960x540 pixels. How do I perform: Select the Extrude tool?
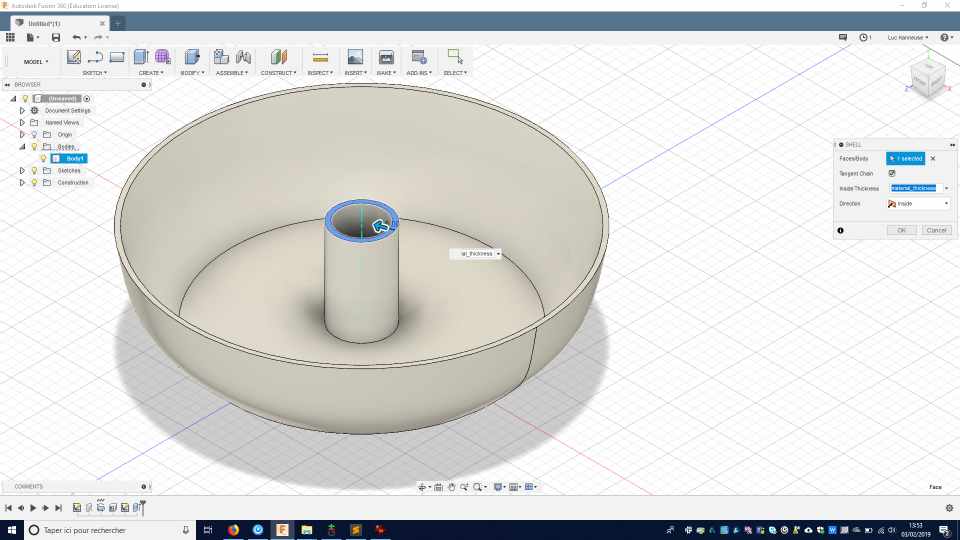point(141,57)
